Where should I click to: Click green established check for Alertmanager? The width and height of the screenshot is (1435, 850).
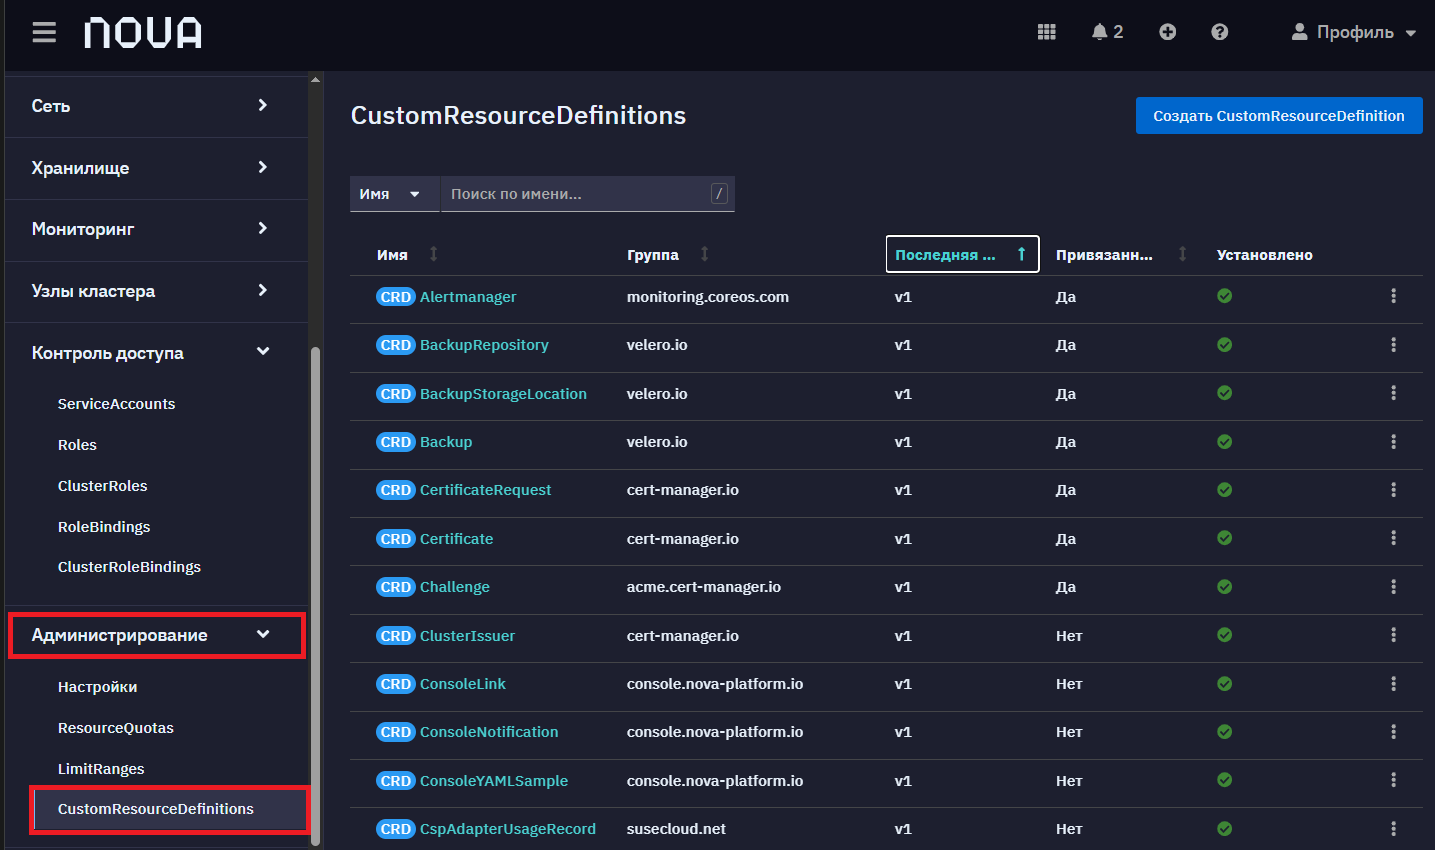tap(1224, 296)
